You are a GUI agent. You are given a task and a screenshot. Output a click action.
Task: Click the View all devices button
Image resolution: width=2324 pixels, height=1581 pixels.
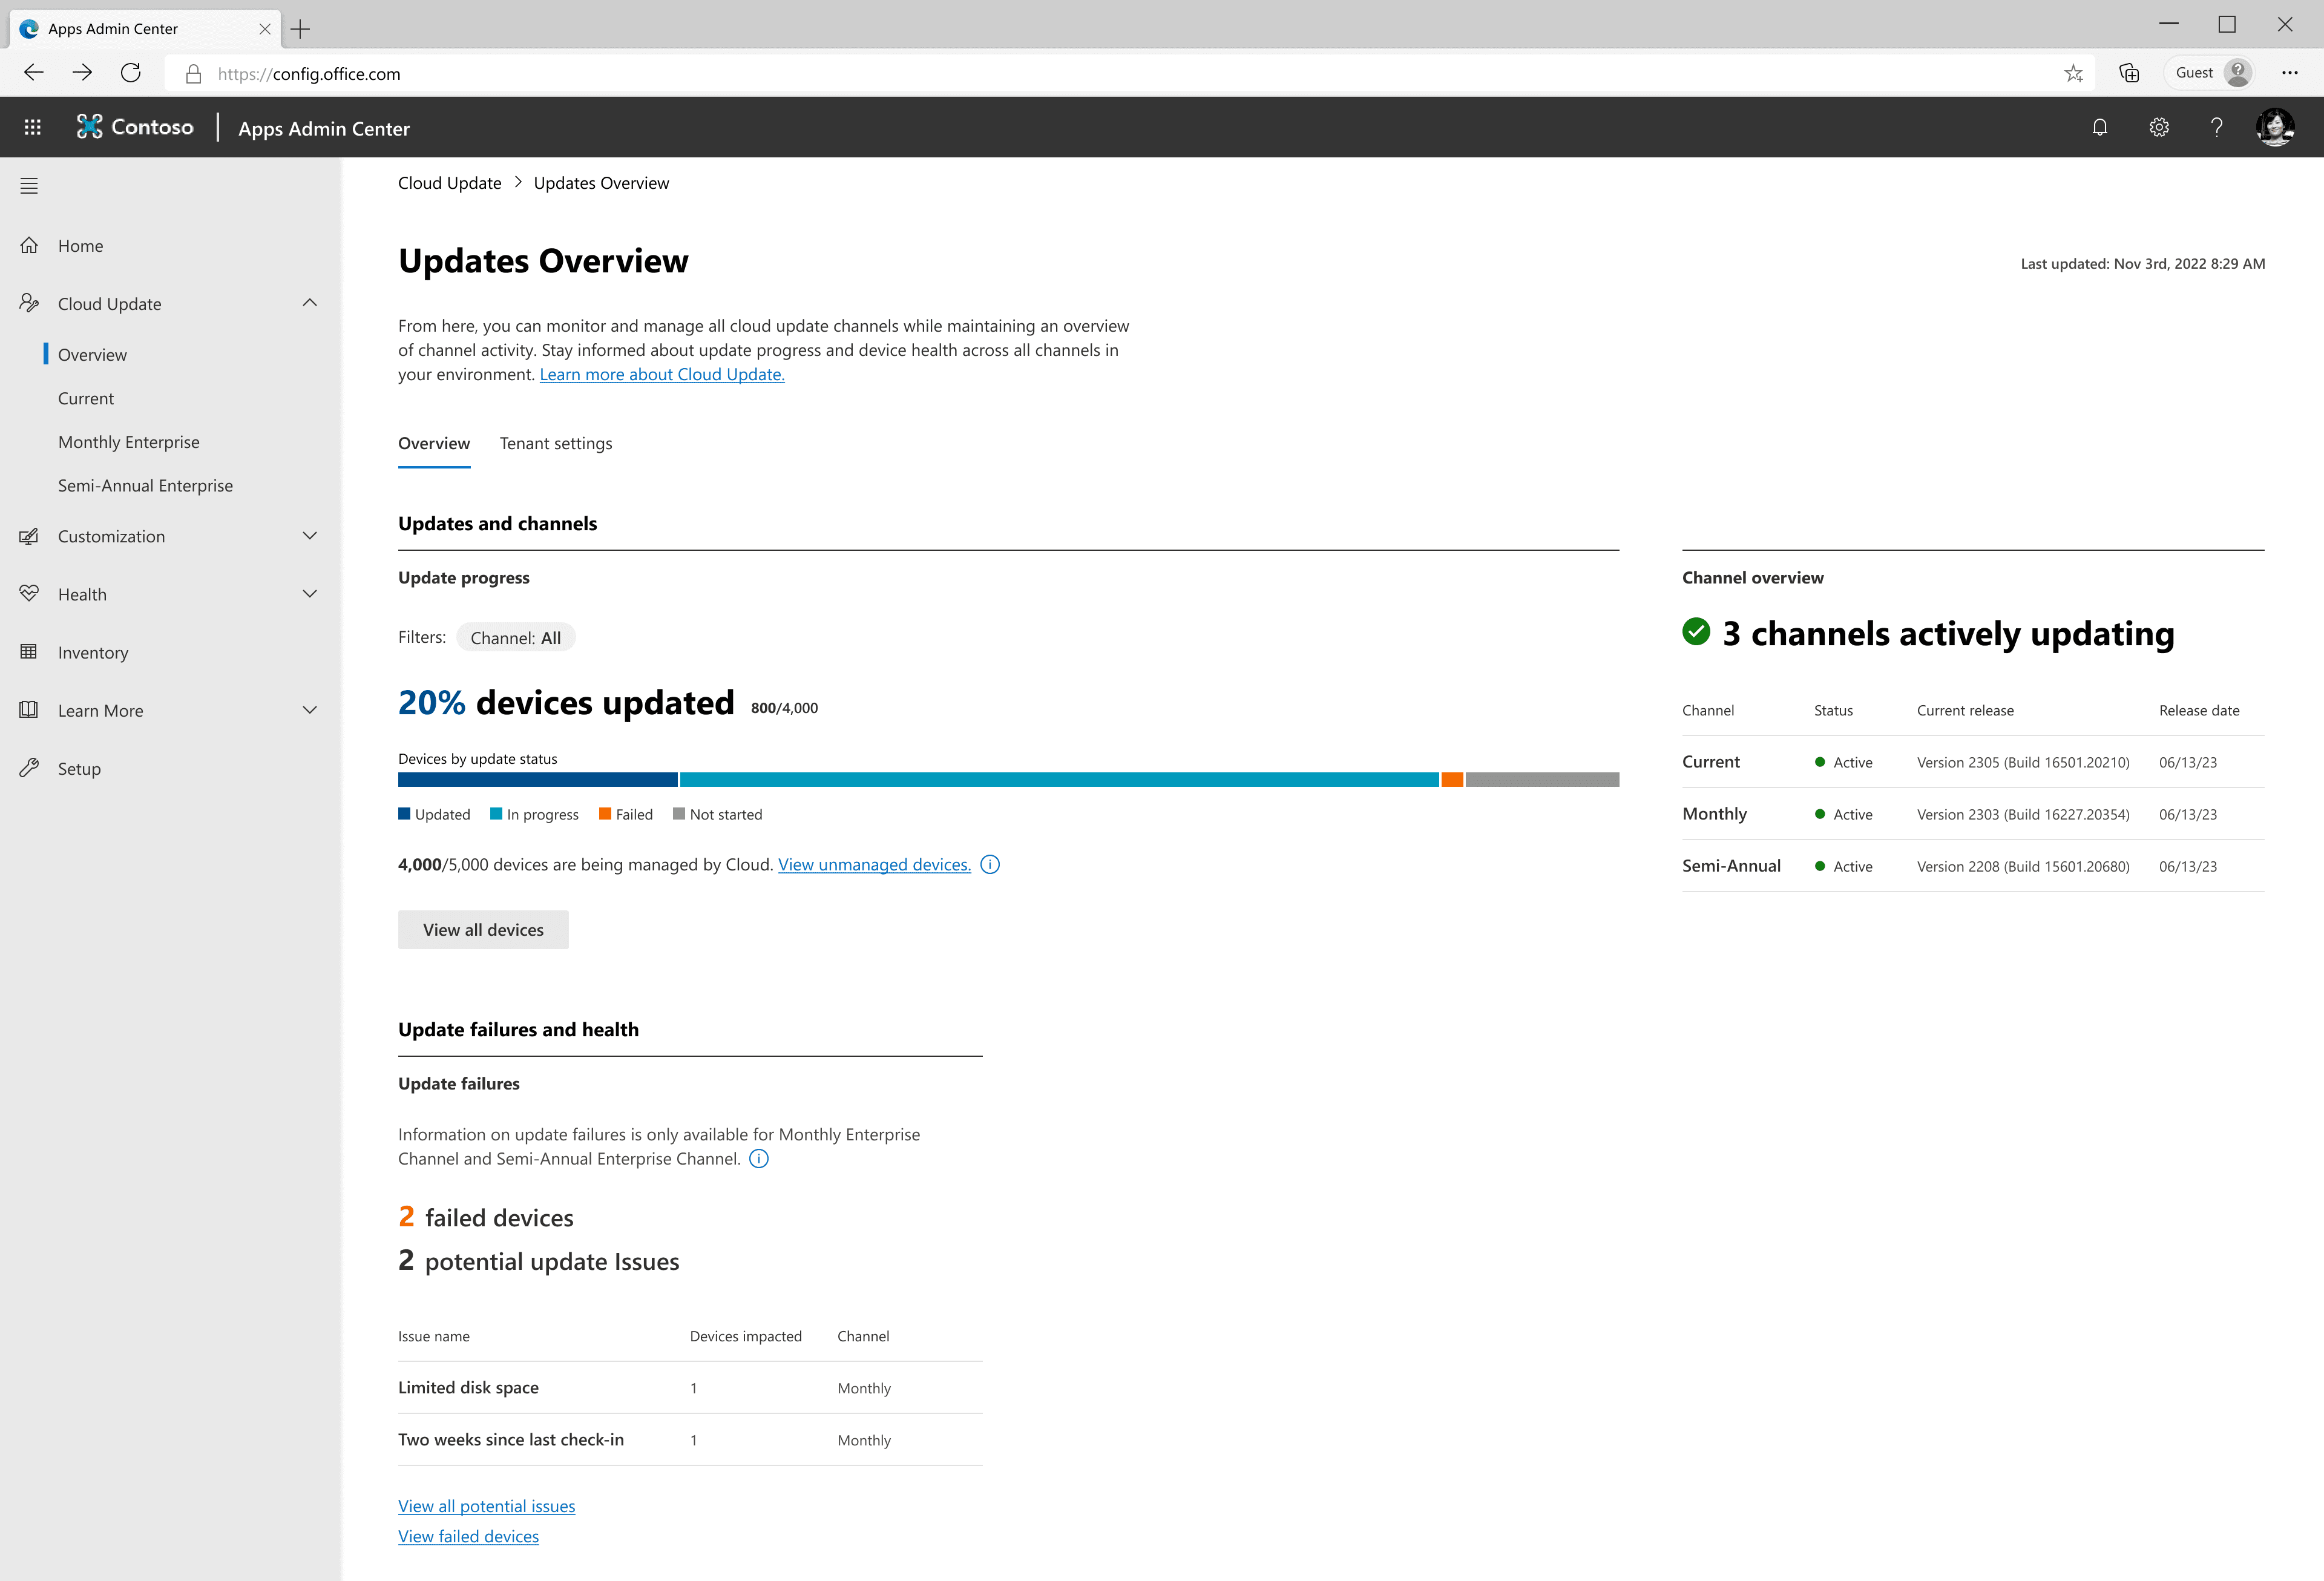(x=483, y=930)
